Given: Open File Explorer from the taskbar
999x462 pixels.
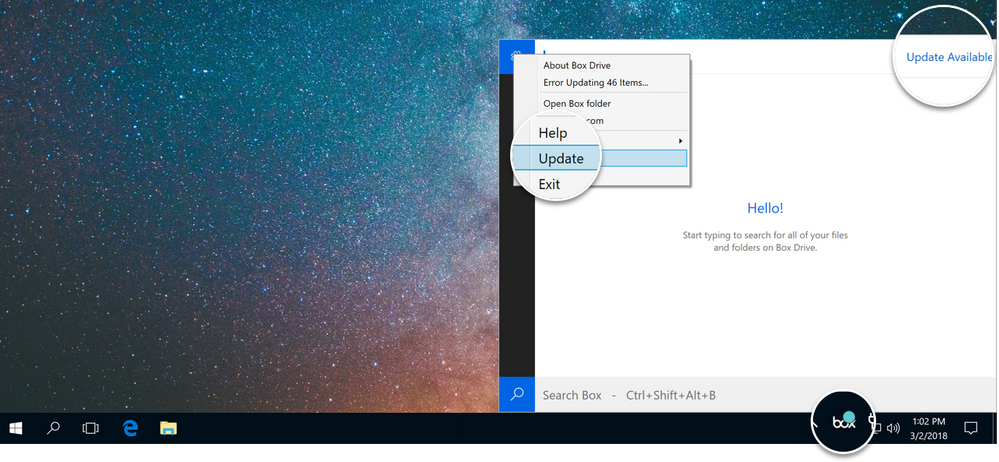Looking at the screenshot, I should [168, 428].
